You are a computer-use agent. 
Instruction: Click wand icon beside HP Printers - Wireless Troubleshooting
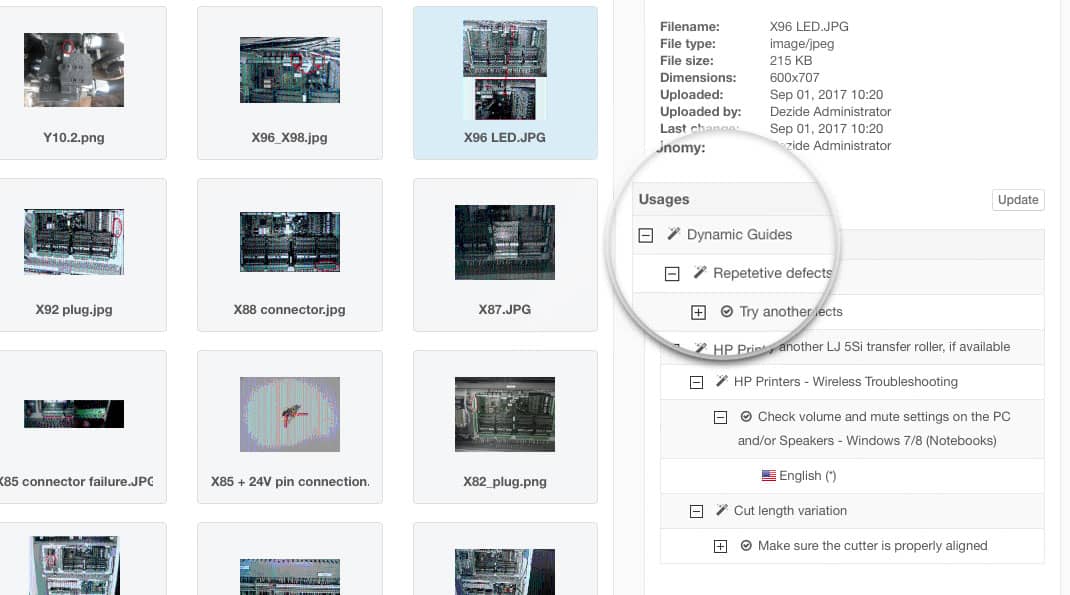pyautogui.click(x=721, y=381)
